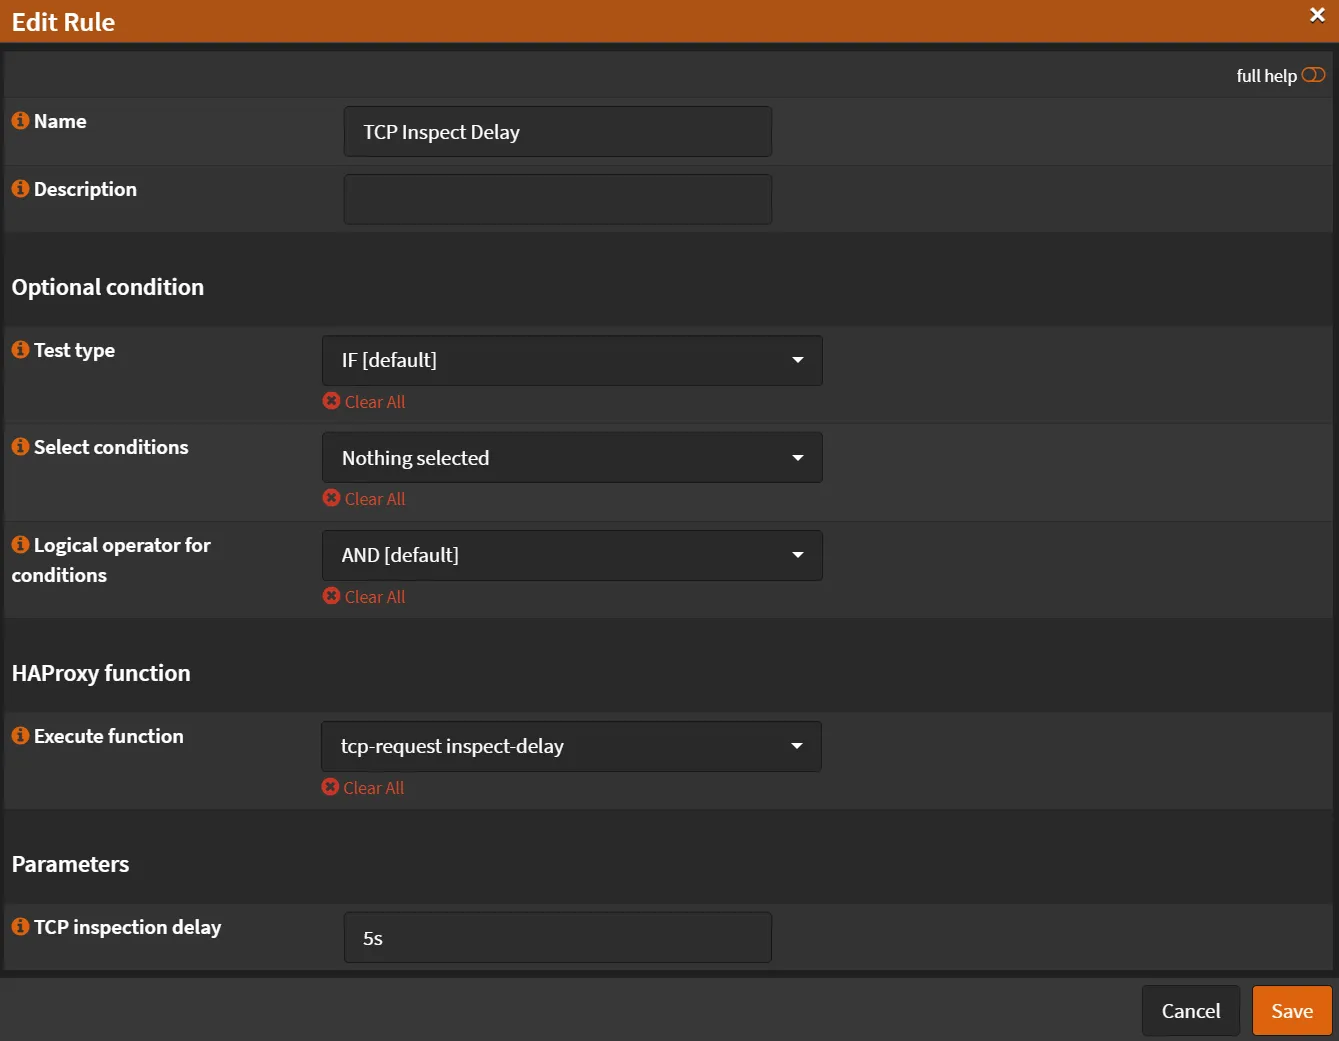Click info icon beside TCP inspection delay
Image resolution: width=1339 pixels, height=1041 pixels.
20,927
